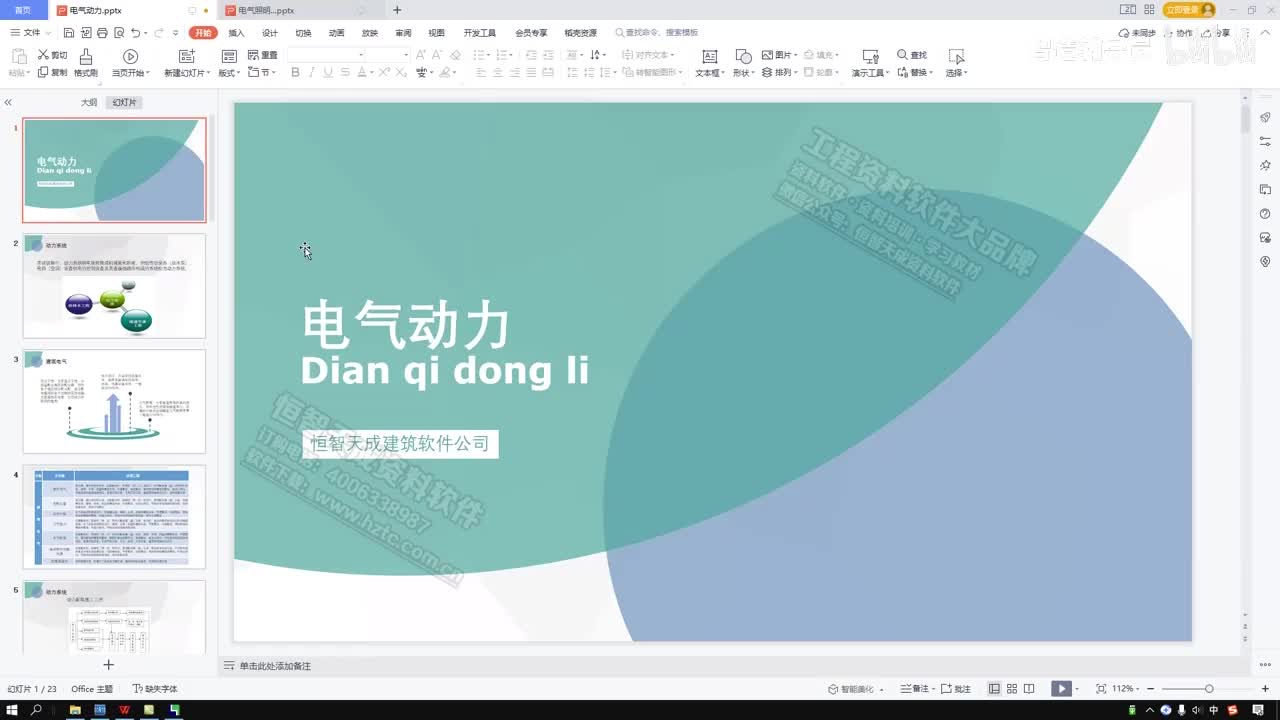Viewport: 1280px width, 720px height.
Task: Open File Explorer from Windows taskbar
Action: click(75, 710)
